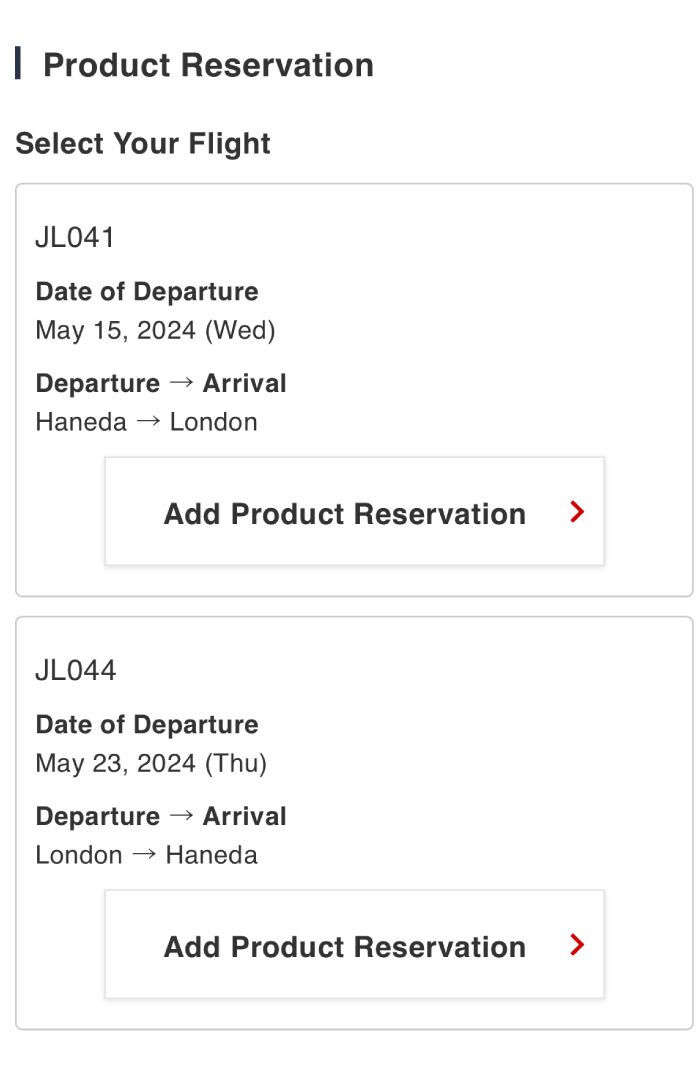Click arrow between London and Haneda on JL044
The image size is (700, 1088).
[144, 855]
